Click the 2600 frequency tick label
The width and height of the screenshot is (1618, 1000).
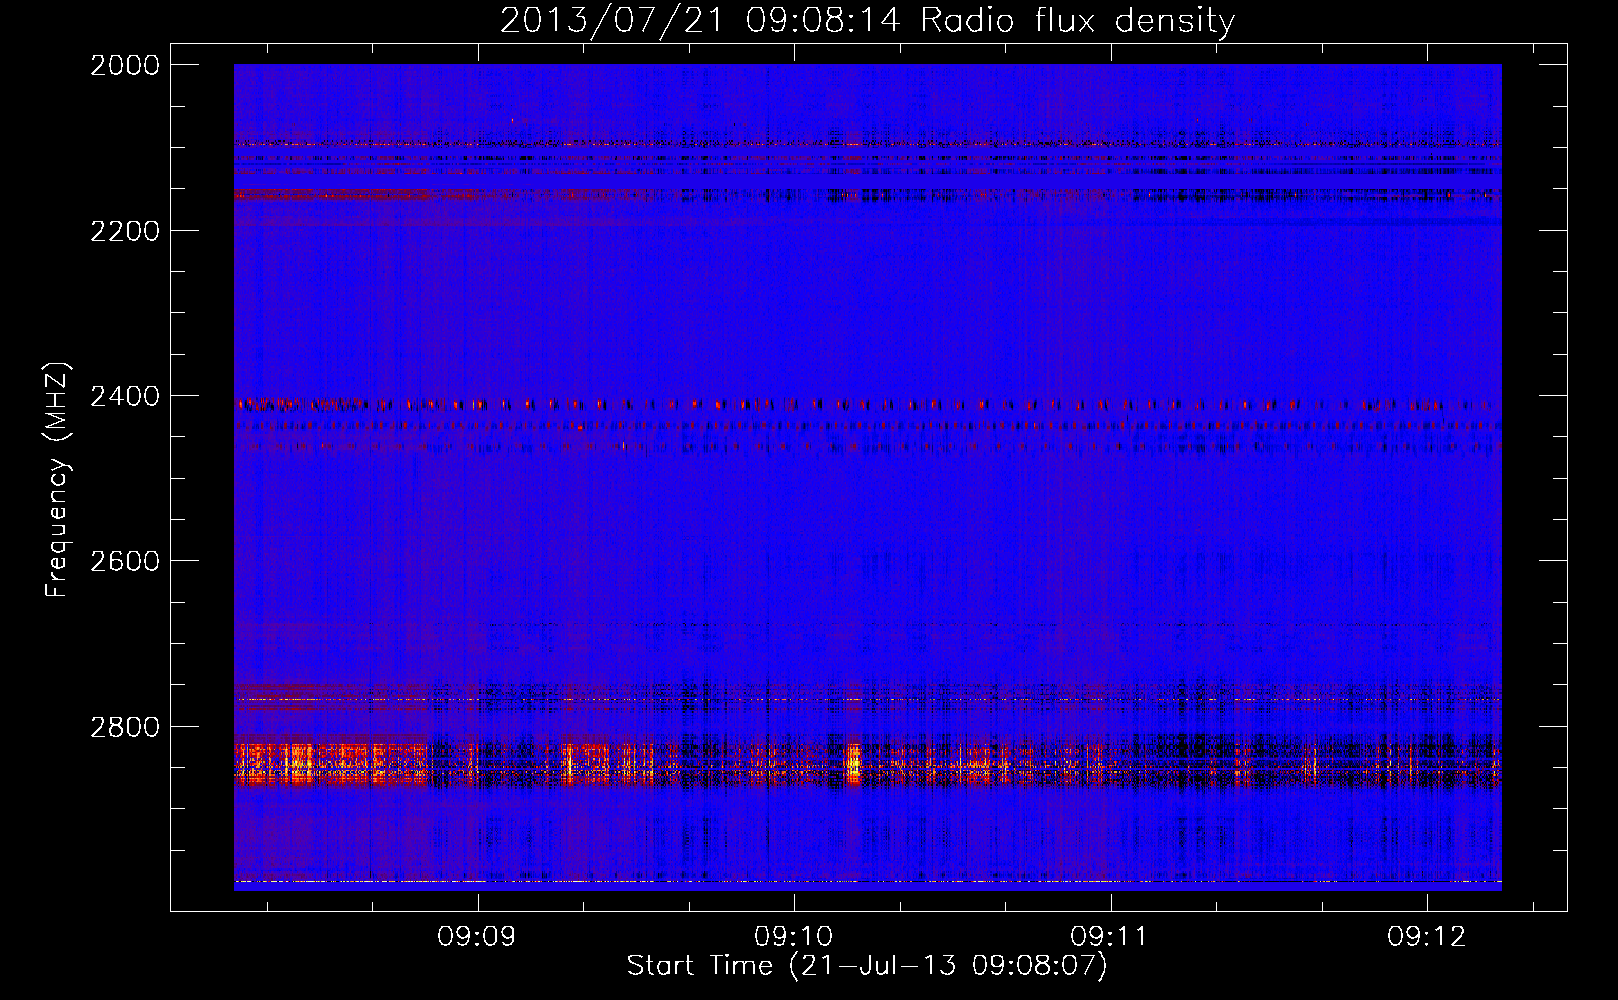[x=125, y=561]
